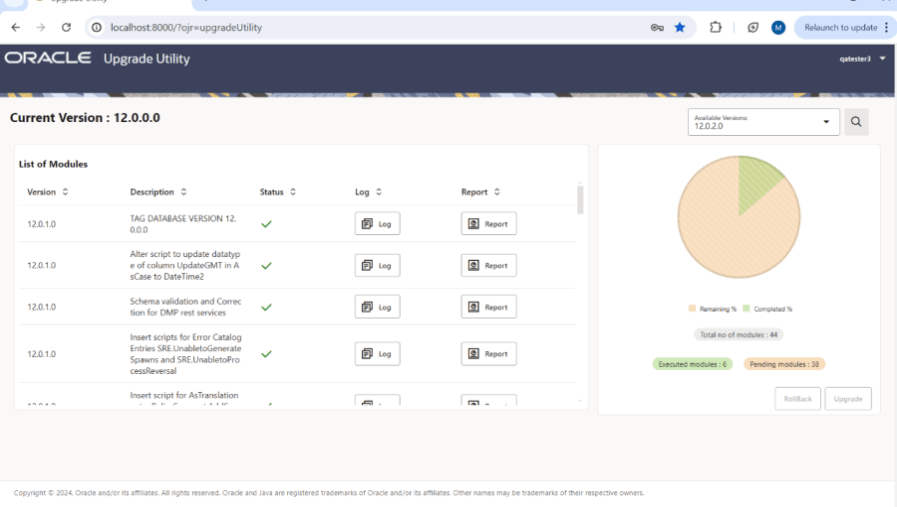Sort the Status column
The width and height of the screenshot is (897, 507).
tap(293, 192)
